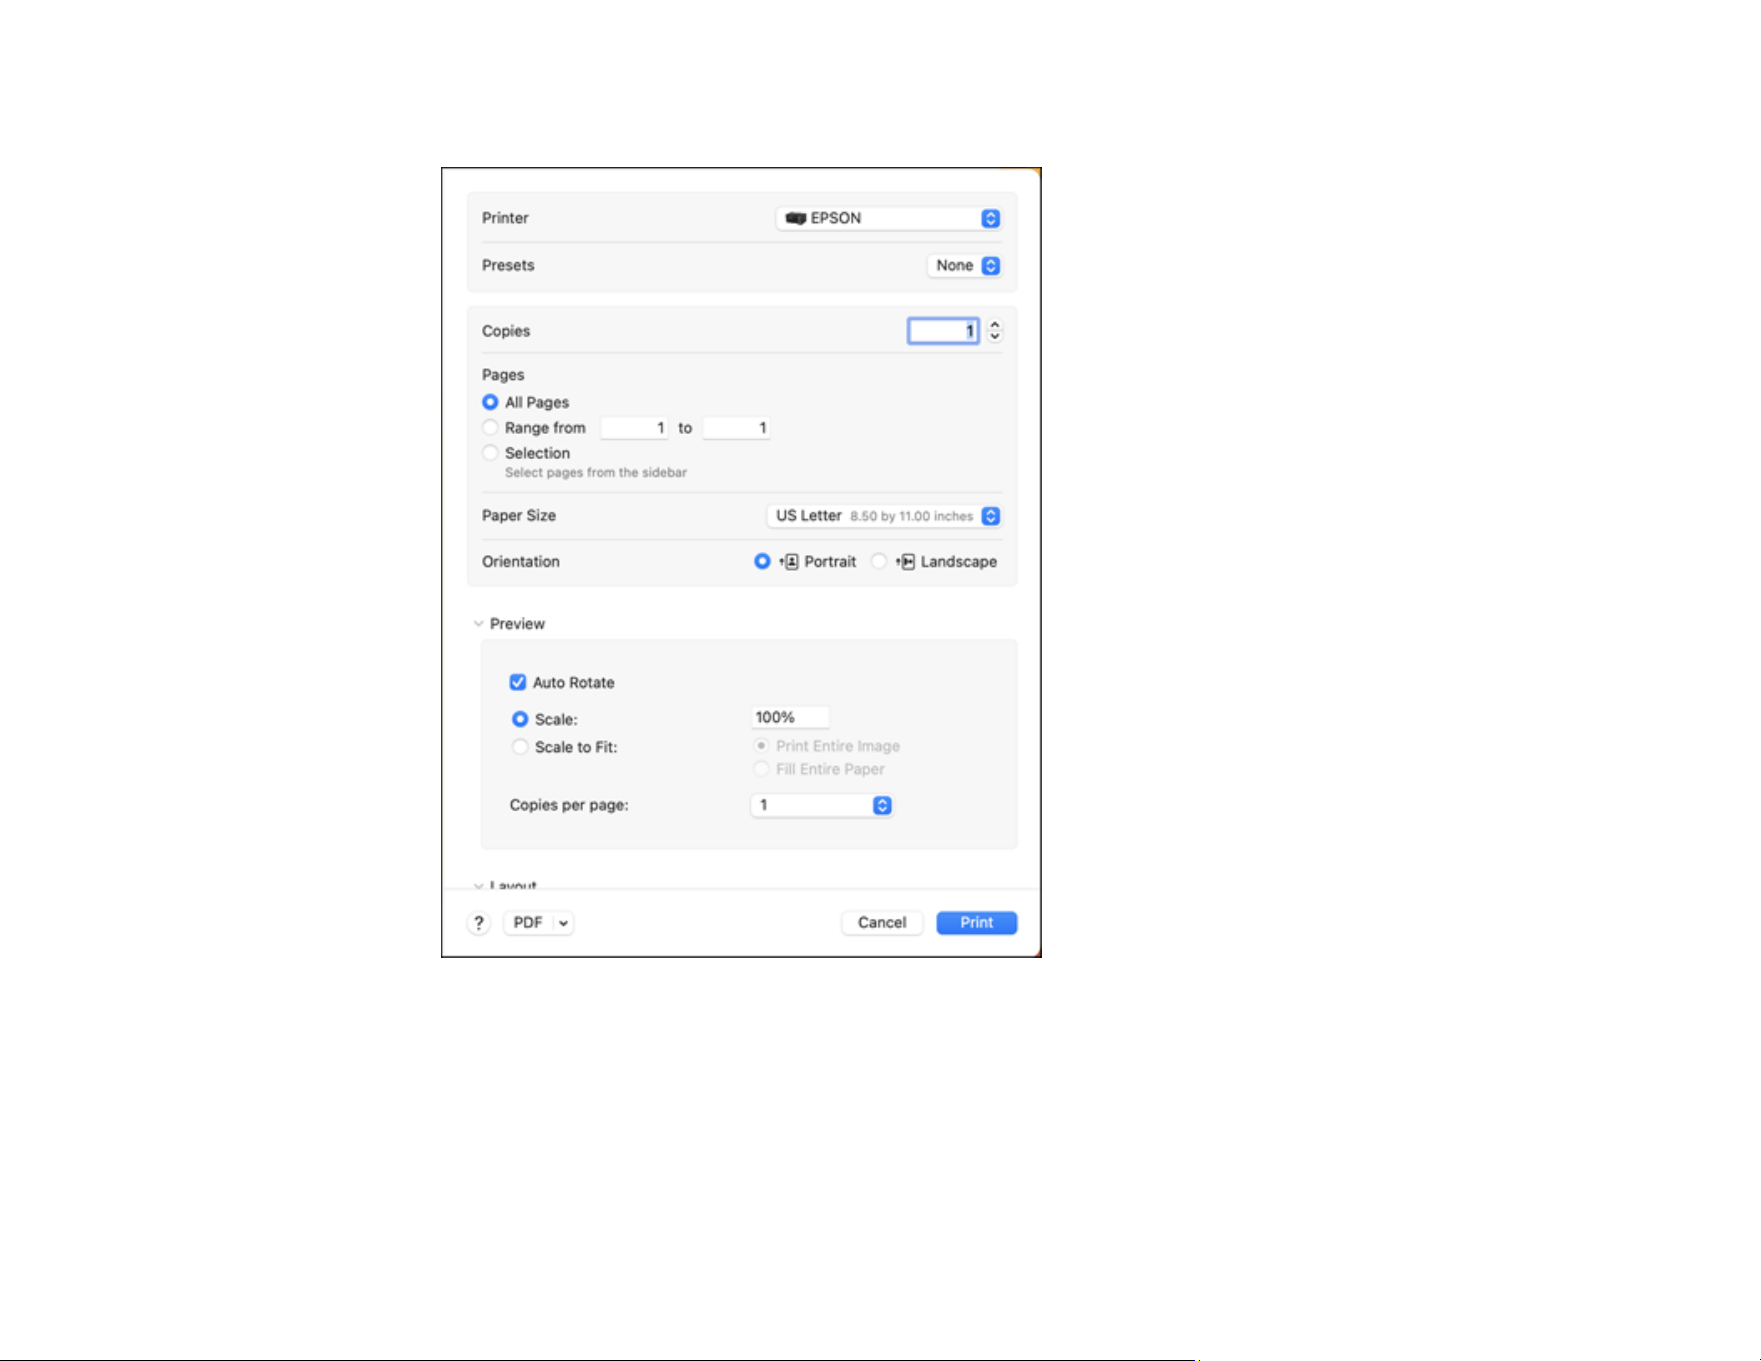Viewport: 1761px width, 1361px height.
Task: Select the All Pages radio button
Action: [x=490, y=402]
